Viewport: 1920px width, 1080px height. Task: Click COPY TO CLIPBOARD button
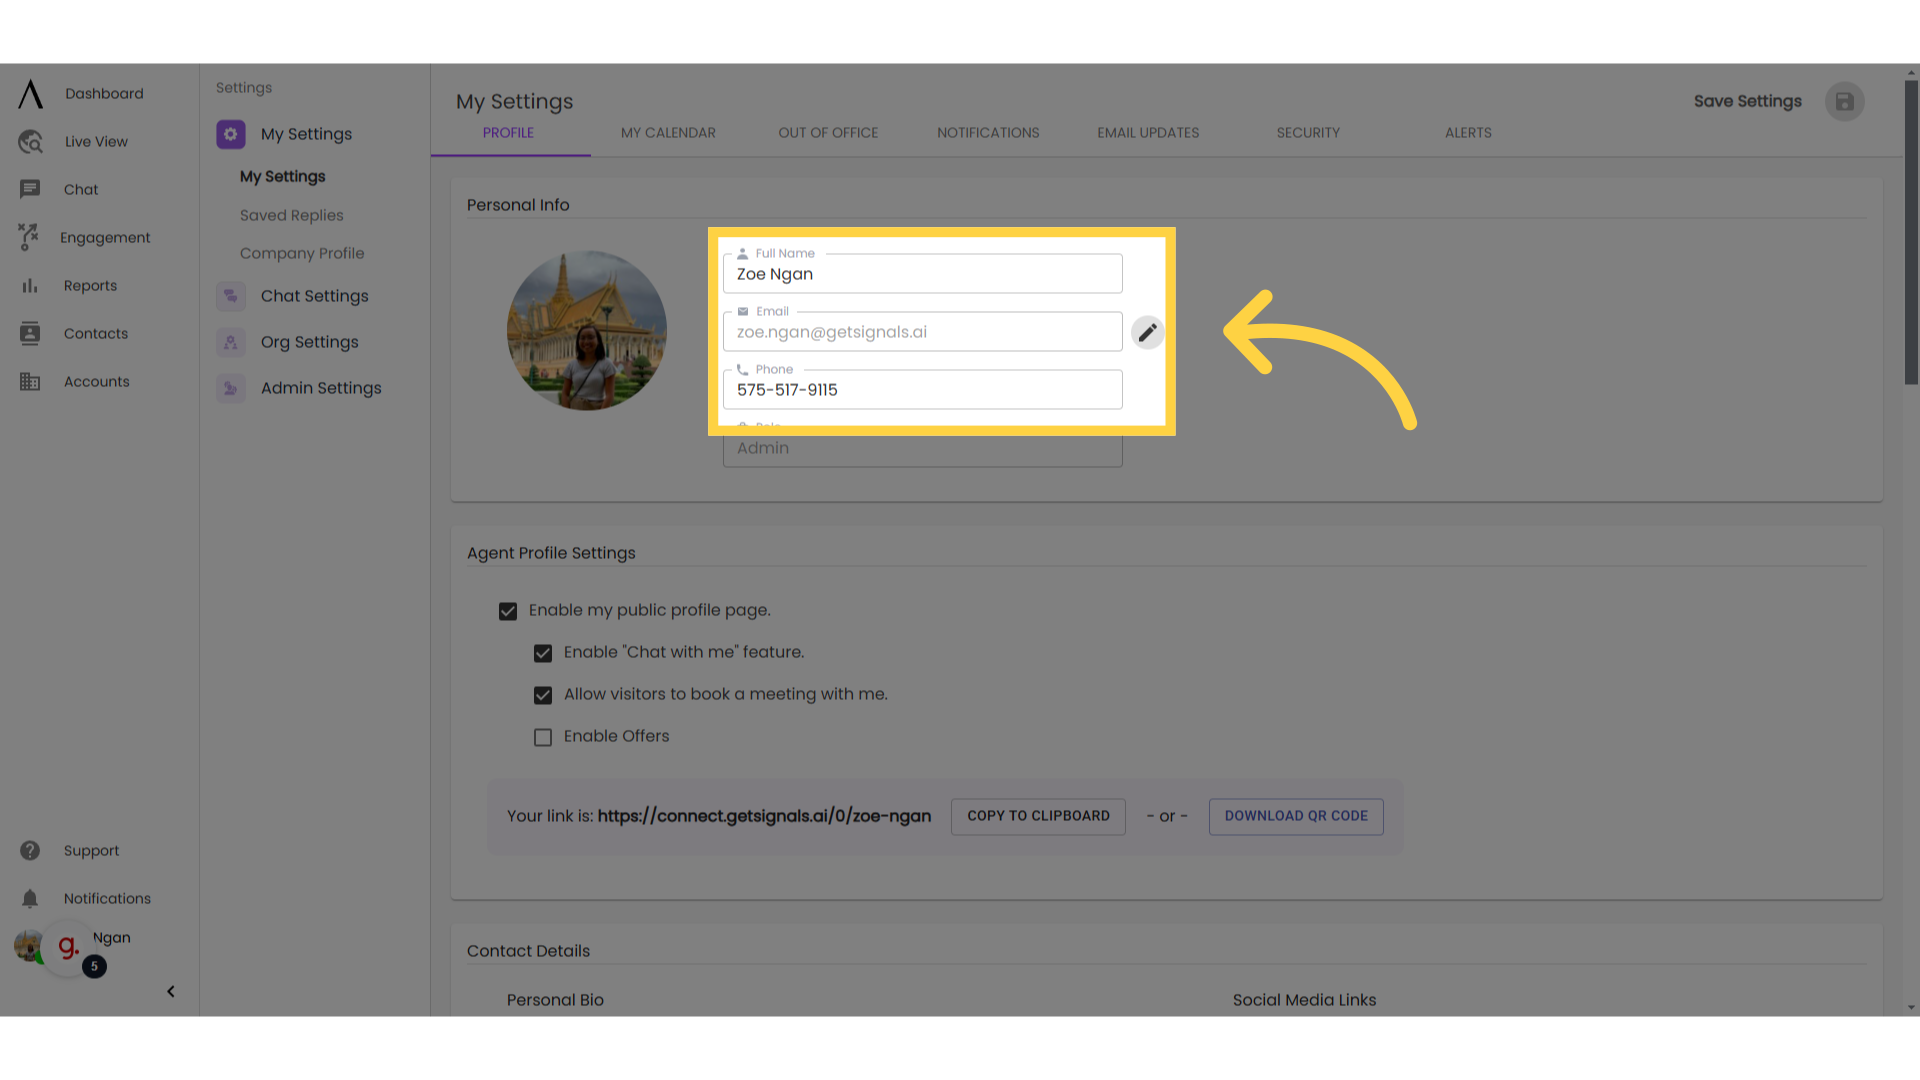click(1038, 816)
